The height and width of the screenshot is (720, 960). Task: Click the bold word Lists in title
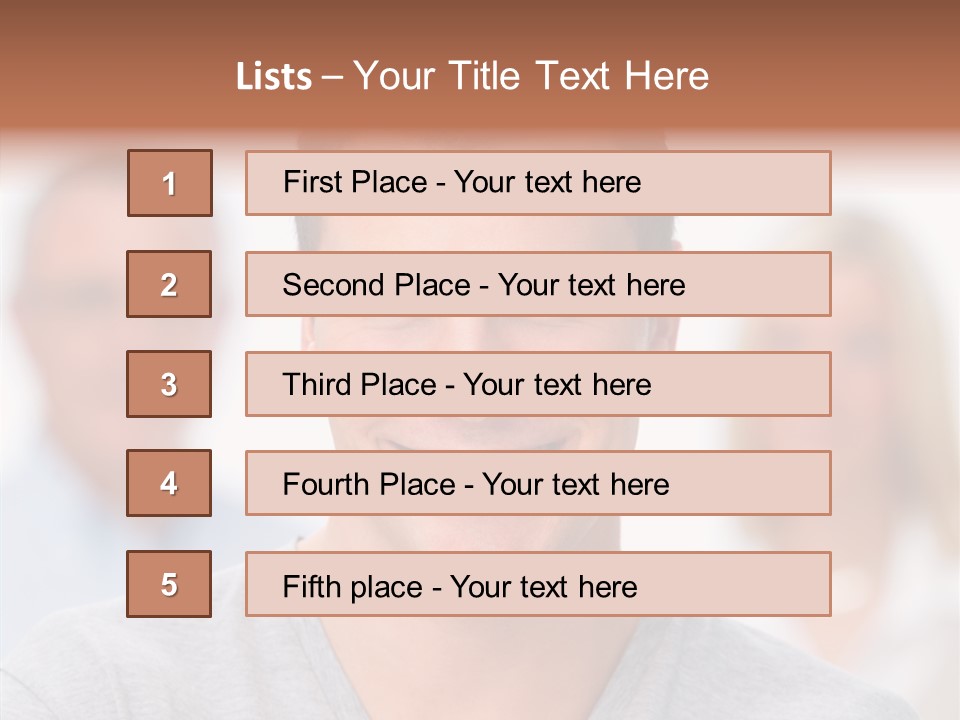click(x=273, y=77)
